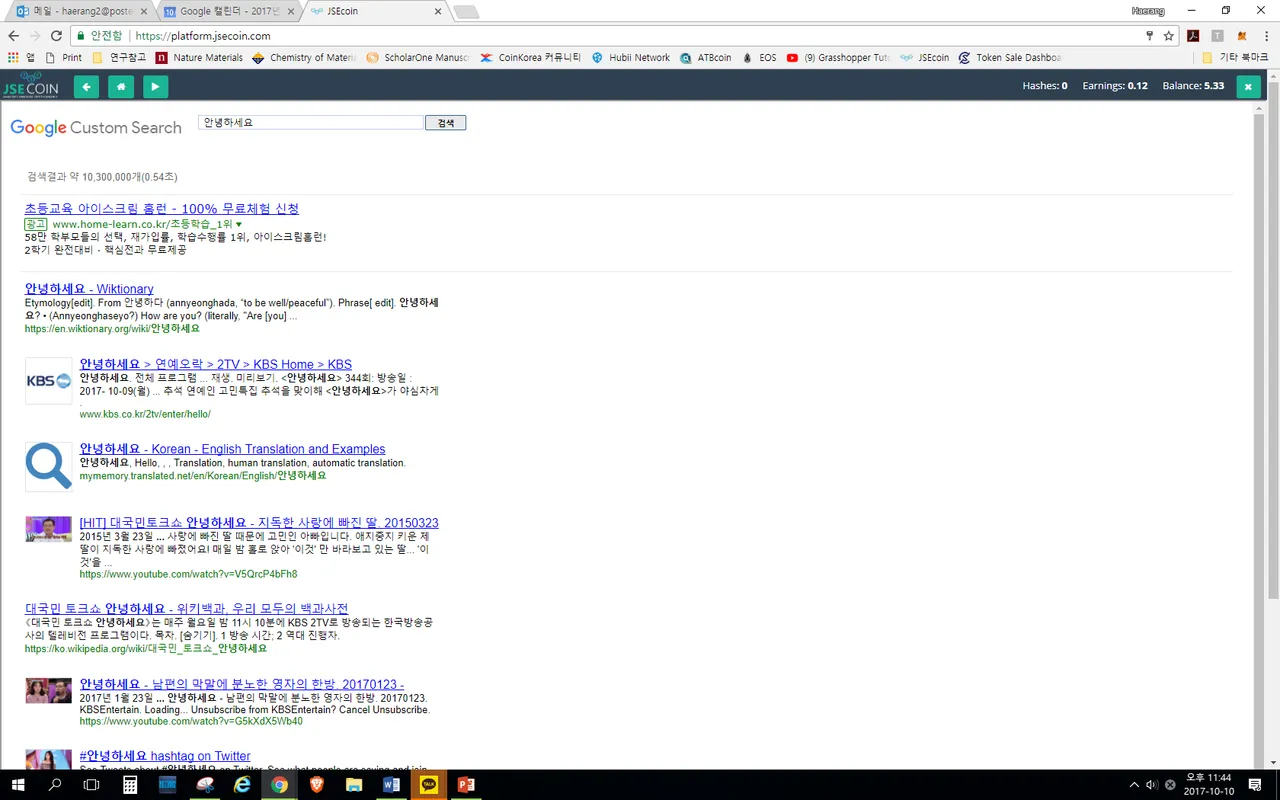Image resolution: width=1280 pixels, height=800 pixels.
Task: Show hidden system tray icons
Action: click(x=1134, y=785)
